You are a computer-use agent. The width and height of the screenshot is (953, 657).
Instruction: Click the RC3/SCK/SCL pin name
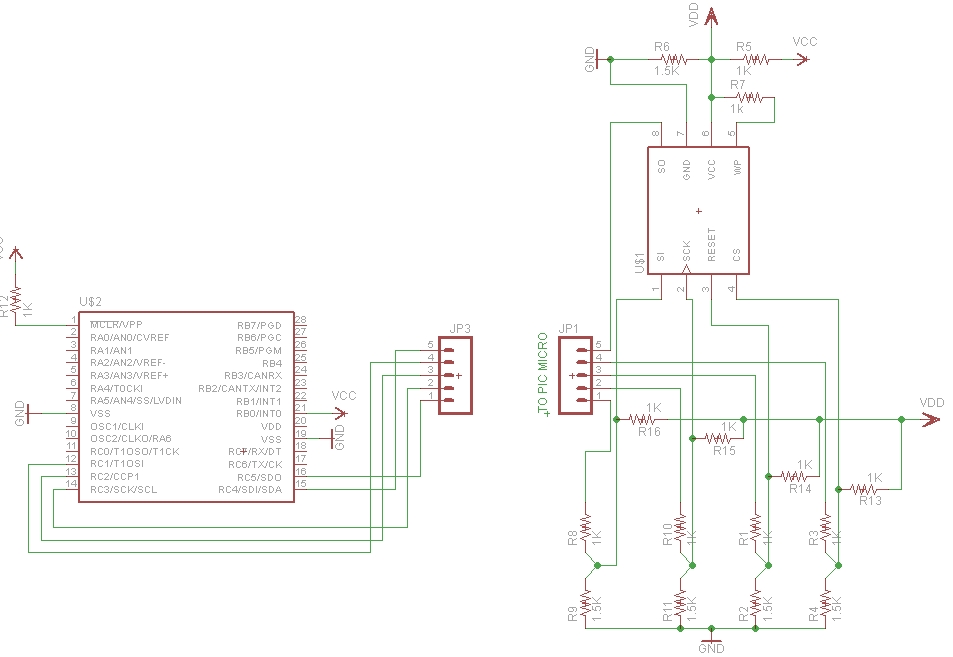click(x=123, y=489)
